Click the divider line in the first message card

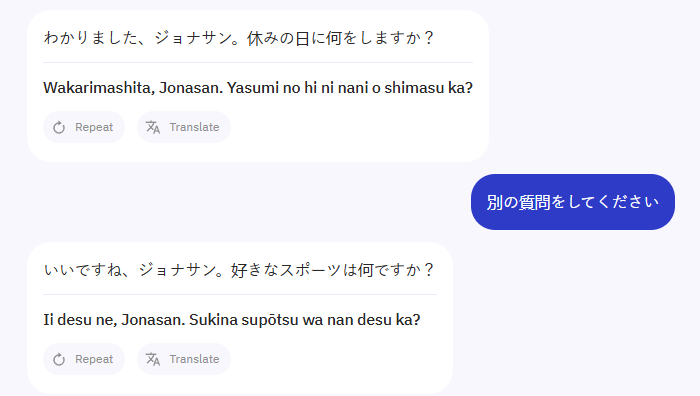click(x=258, y=63)
